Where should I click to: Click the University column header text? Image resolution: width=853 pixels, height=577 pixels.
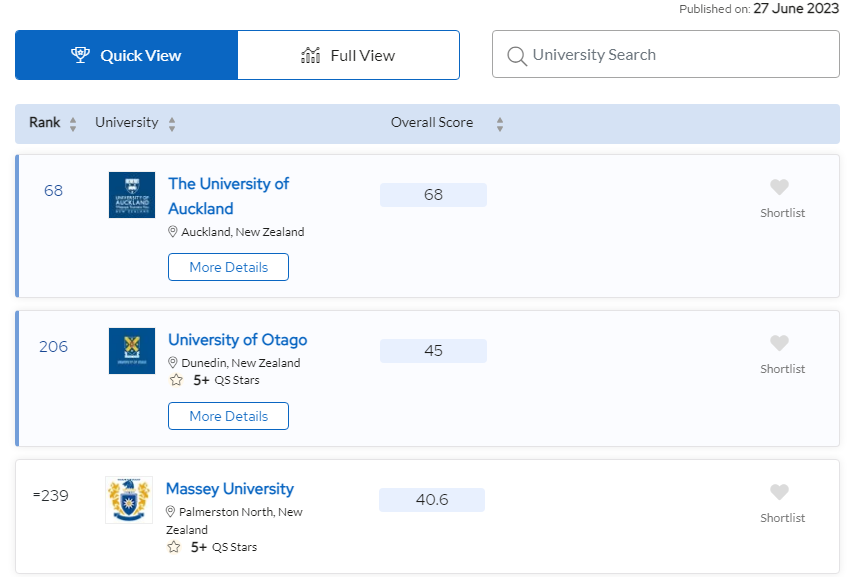point(127,122)
